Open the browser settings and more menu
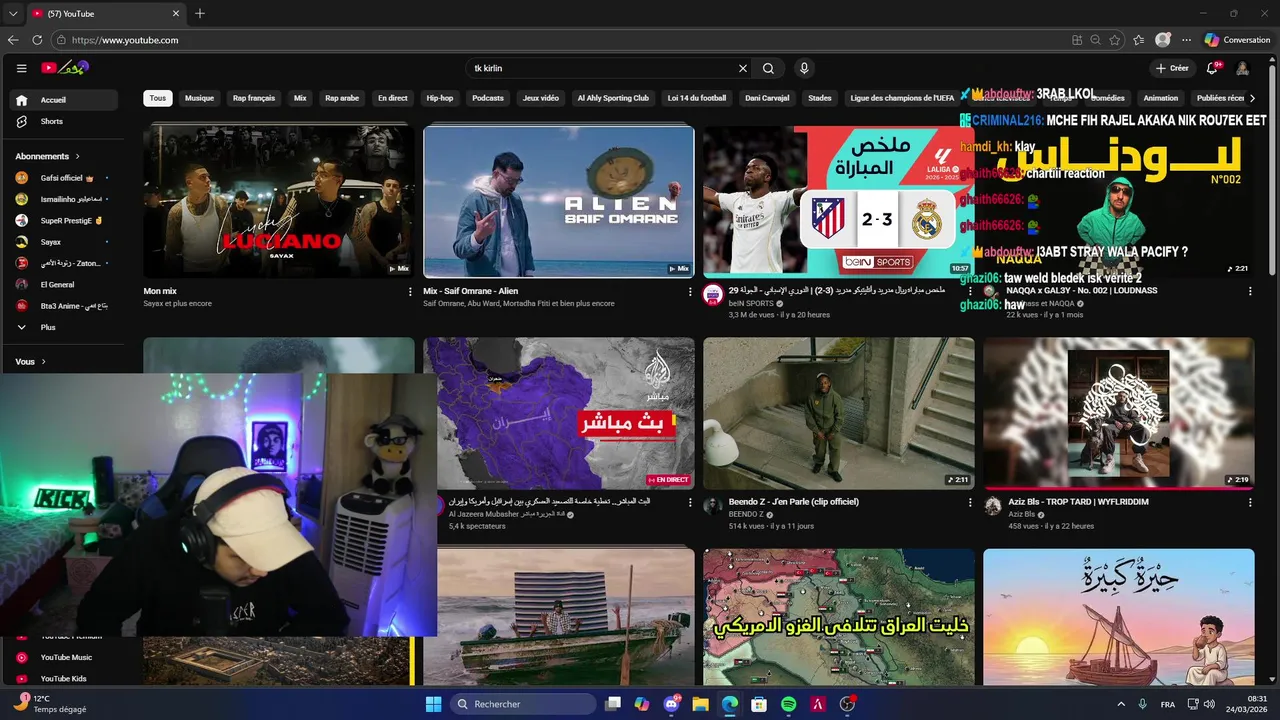The image size is (1280, 720). 1187,40
